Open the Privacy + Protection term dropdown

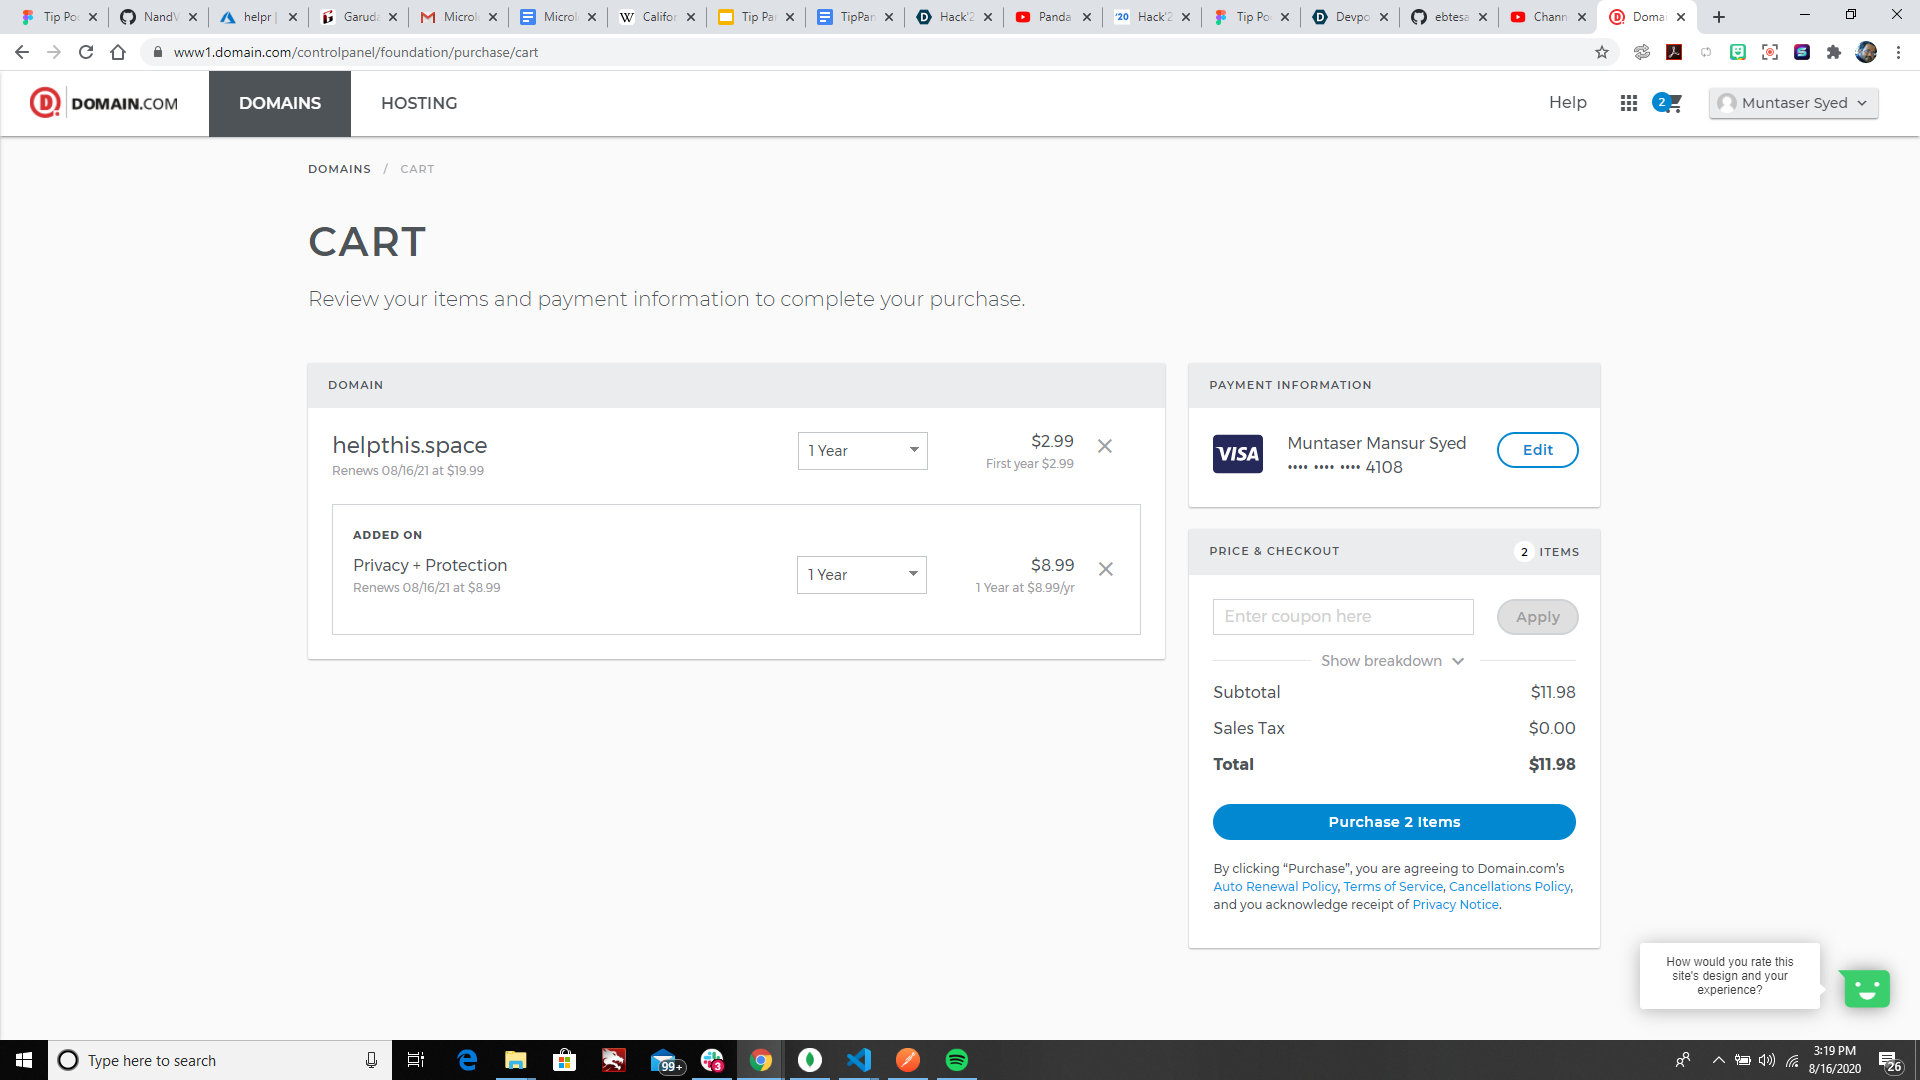[861, 575]
